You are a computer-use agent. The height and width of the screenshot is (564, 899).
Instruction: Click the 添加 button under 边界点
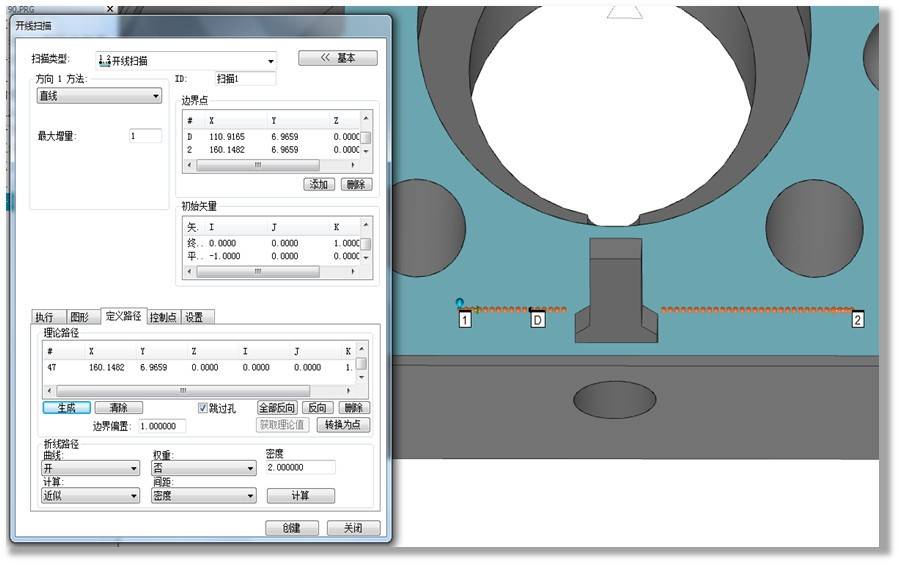318,185
